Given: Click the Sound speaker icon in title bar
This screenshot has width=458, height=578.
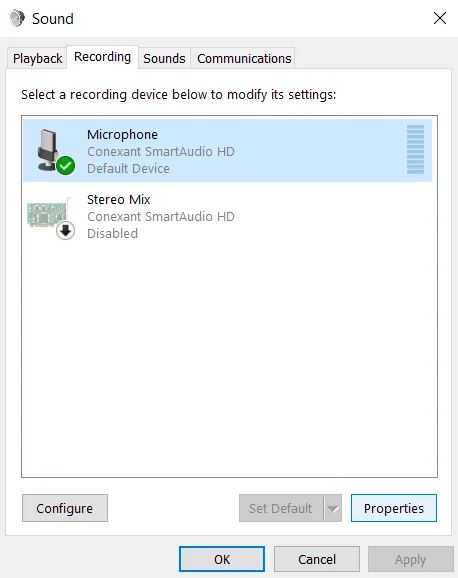Looking at the screenshot, I should (17, 18).
